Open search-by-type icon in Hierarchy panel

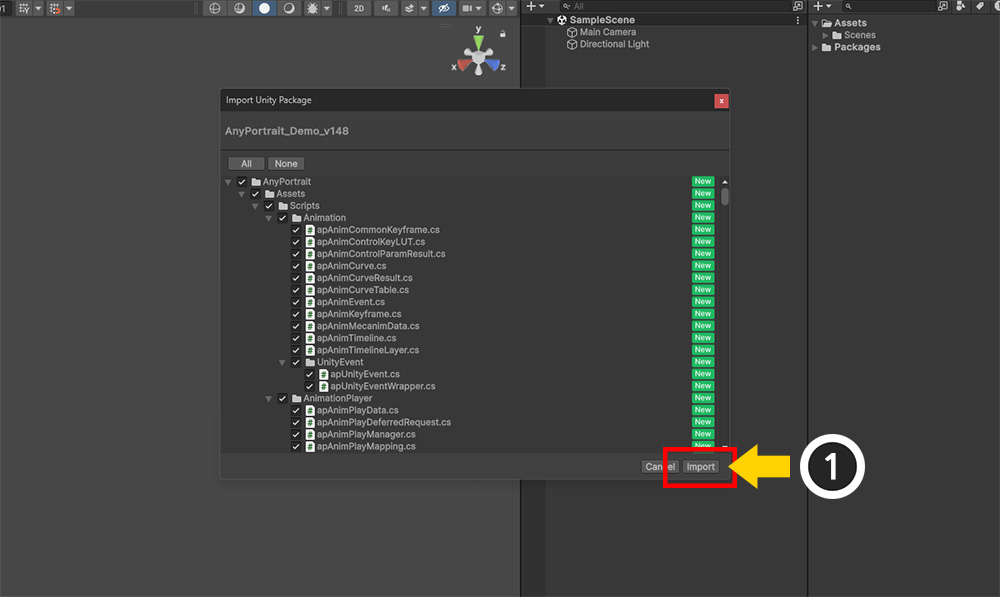pyautogui.click(x=798, y=6)
